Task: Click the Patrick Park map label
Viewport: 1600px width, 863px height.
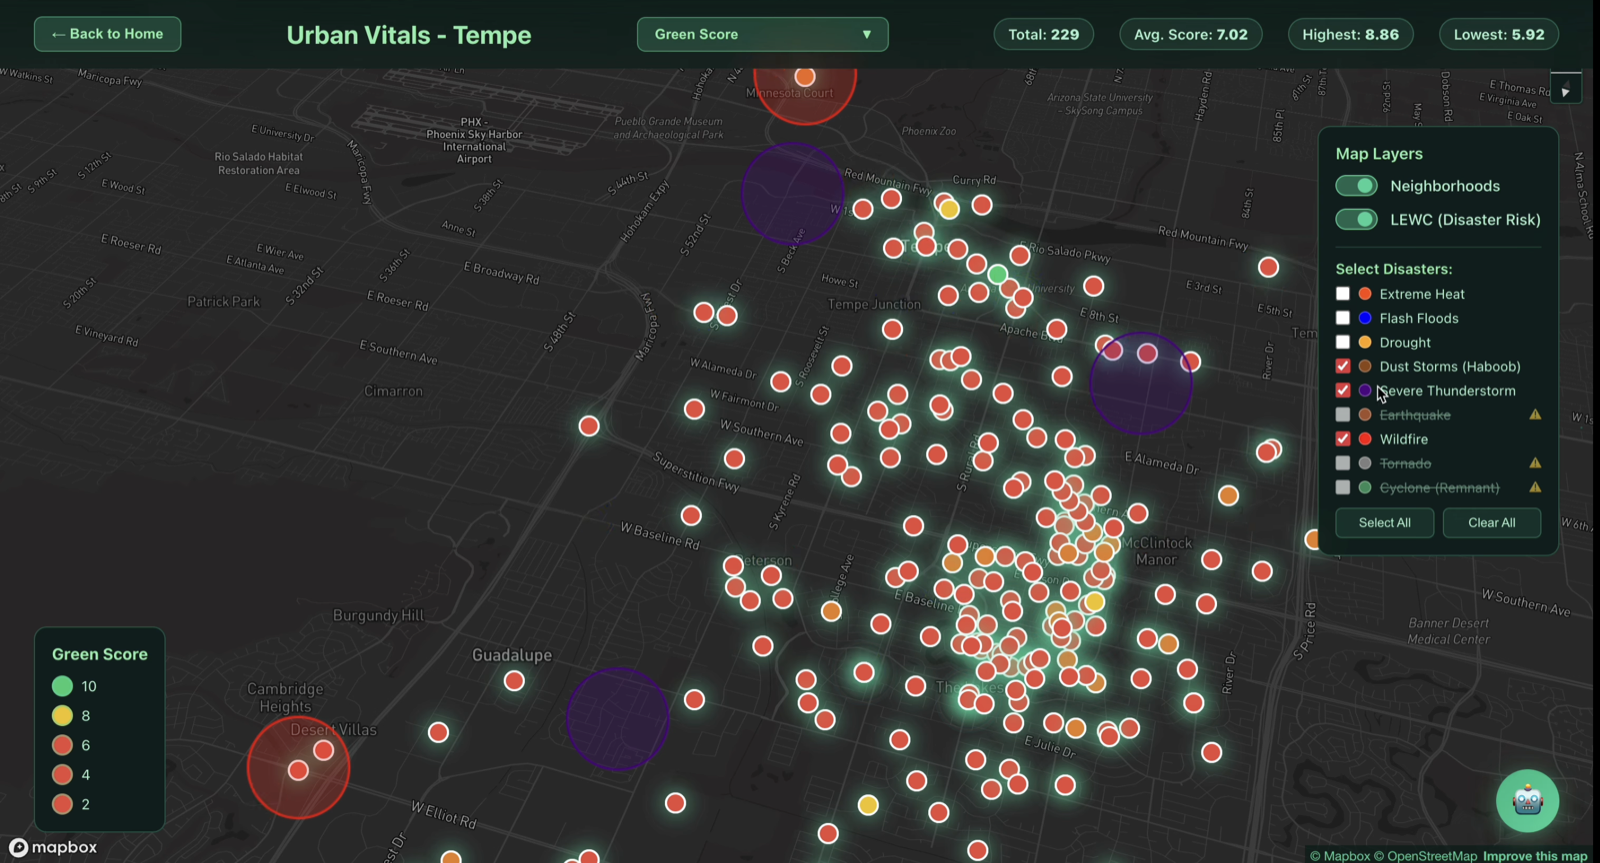Action: 223,301
